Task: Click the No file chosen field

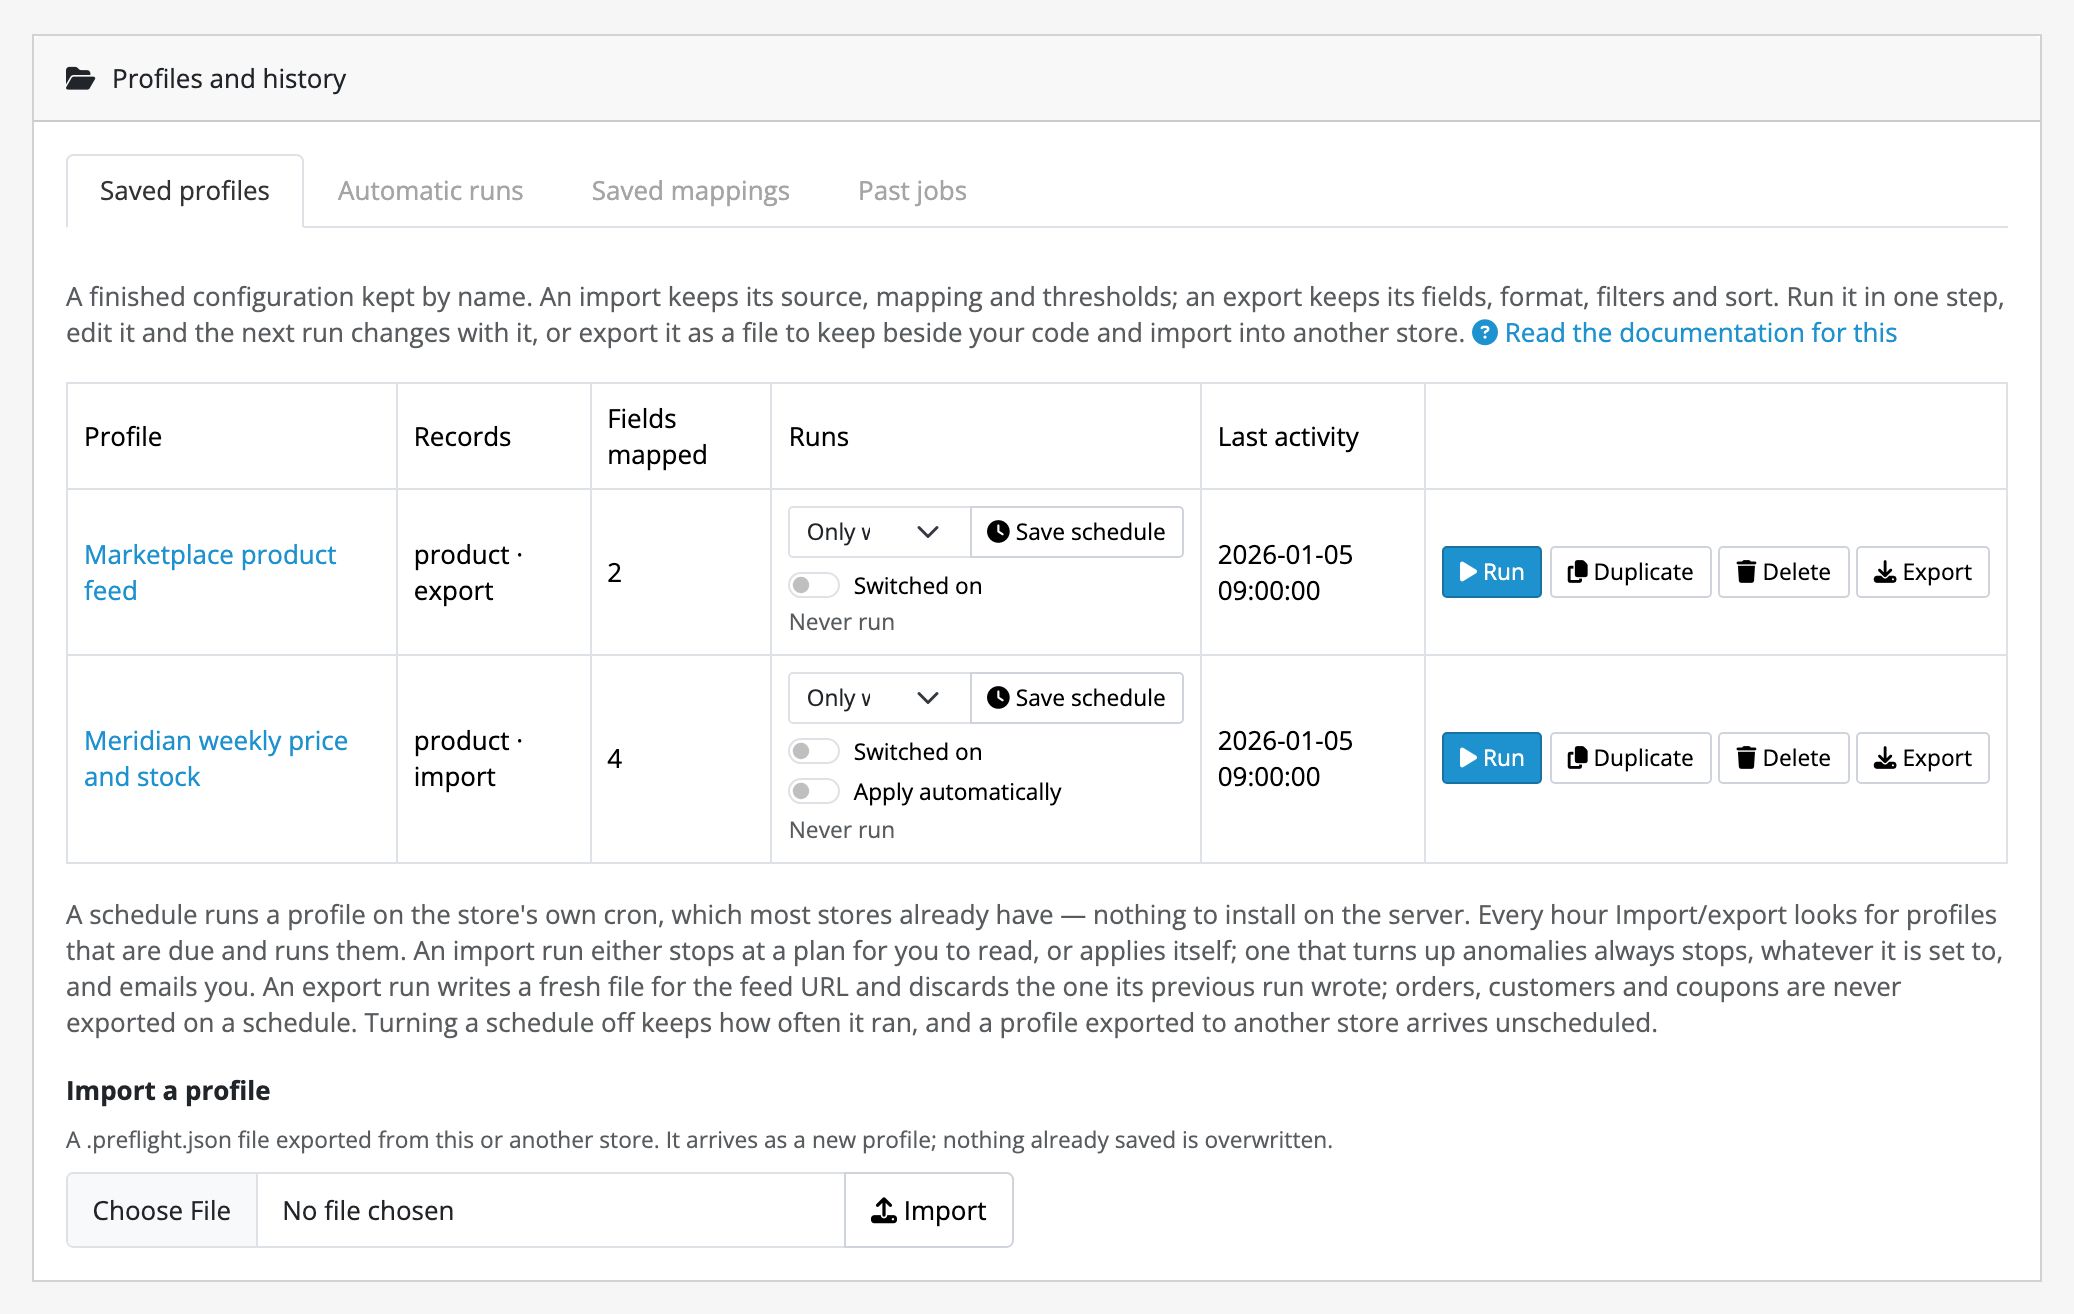Action: [551, 1210]
